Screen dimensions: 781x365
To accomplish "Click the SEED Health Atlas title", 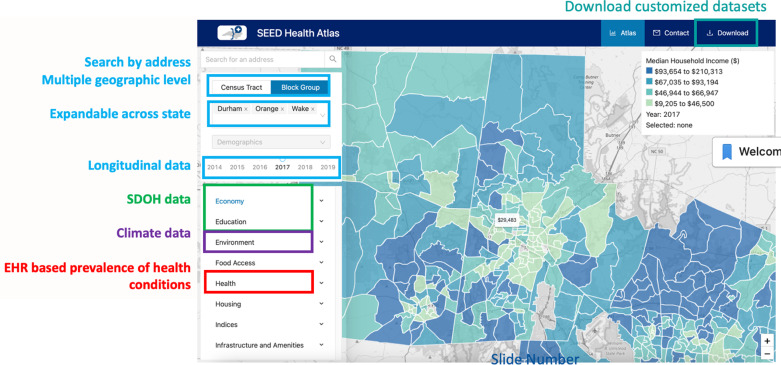I will coord(298,33).
